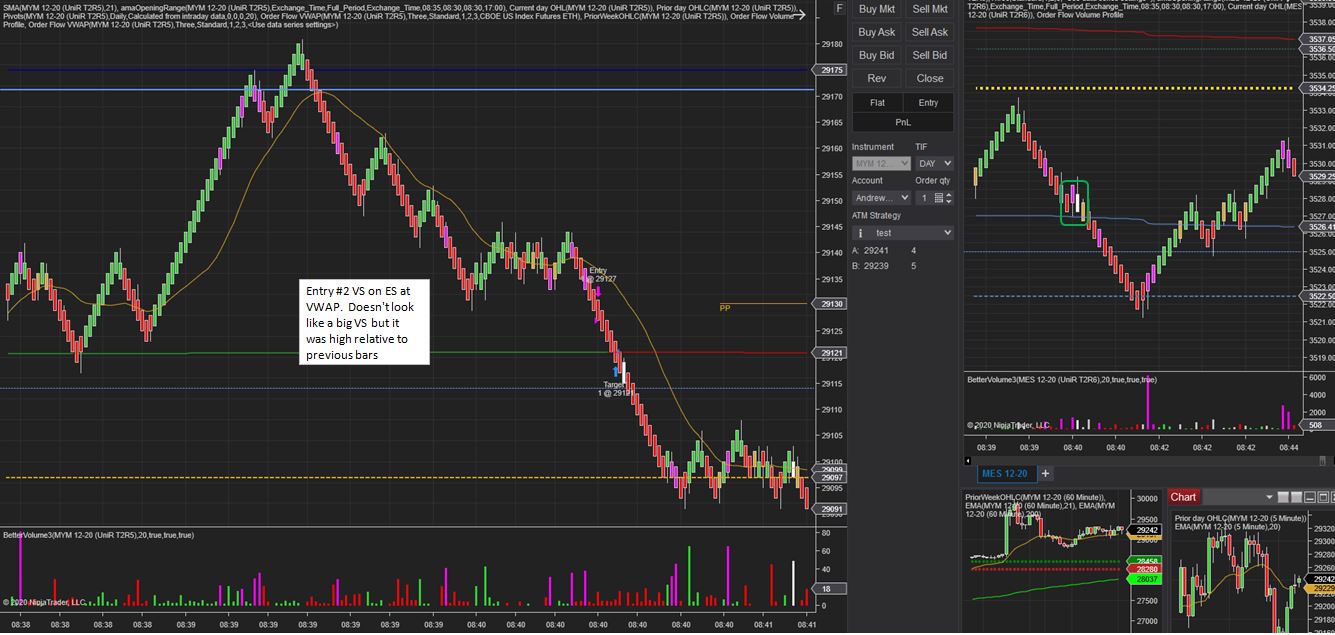Viewport: 1335px width, 635px height.
Task: Click the 'Entry #2 VS on ES' text annotation
Action: (x=365, y=321)
